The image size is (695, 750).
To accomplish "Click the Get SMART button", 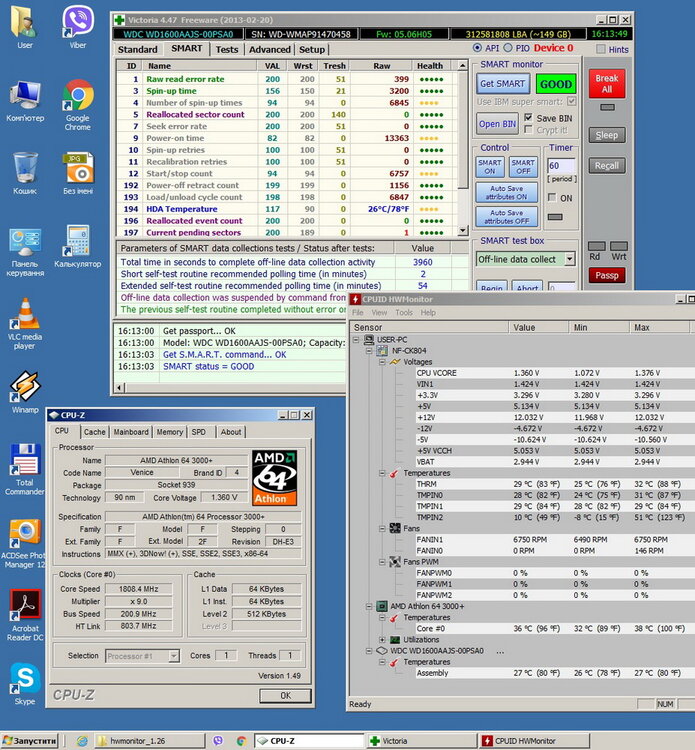I will point(503,84).
